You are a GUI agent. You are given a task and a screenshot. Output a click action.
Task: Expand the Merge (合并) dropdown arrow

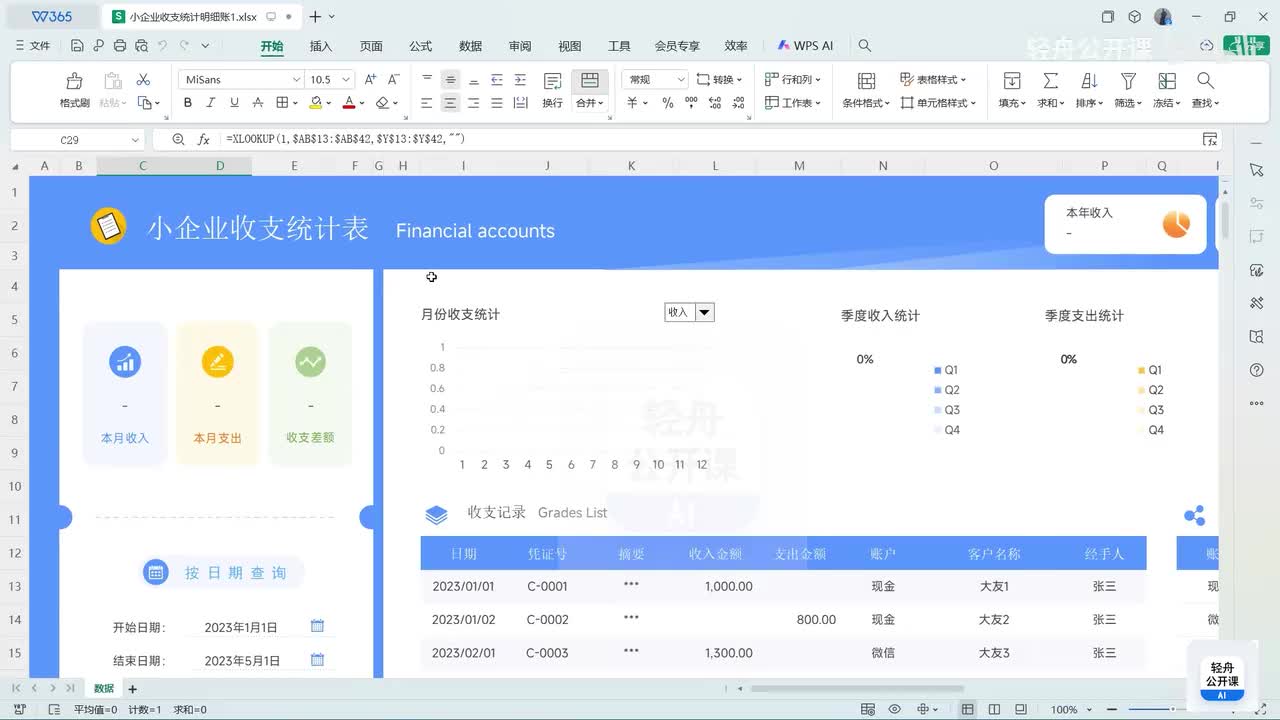[602, 103]
